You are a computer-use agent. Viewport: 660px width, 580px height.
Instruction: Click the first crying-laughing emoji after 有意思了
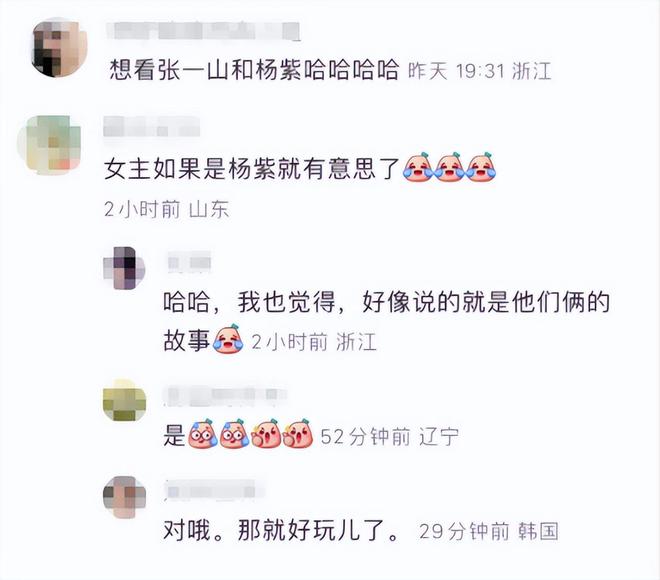(418, 167)
